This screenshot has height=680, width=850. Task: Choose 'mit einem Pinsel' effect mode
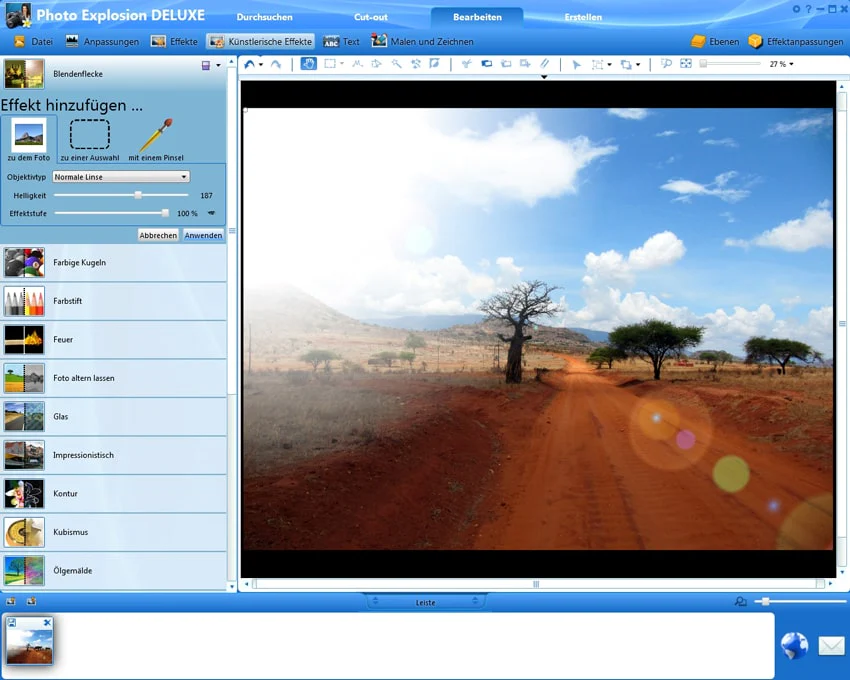point(156,140)
